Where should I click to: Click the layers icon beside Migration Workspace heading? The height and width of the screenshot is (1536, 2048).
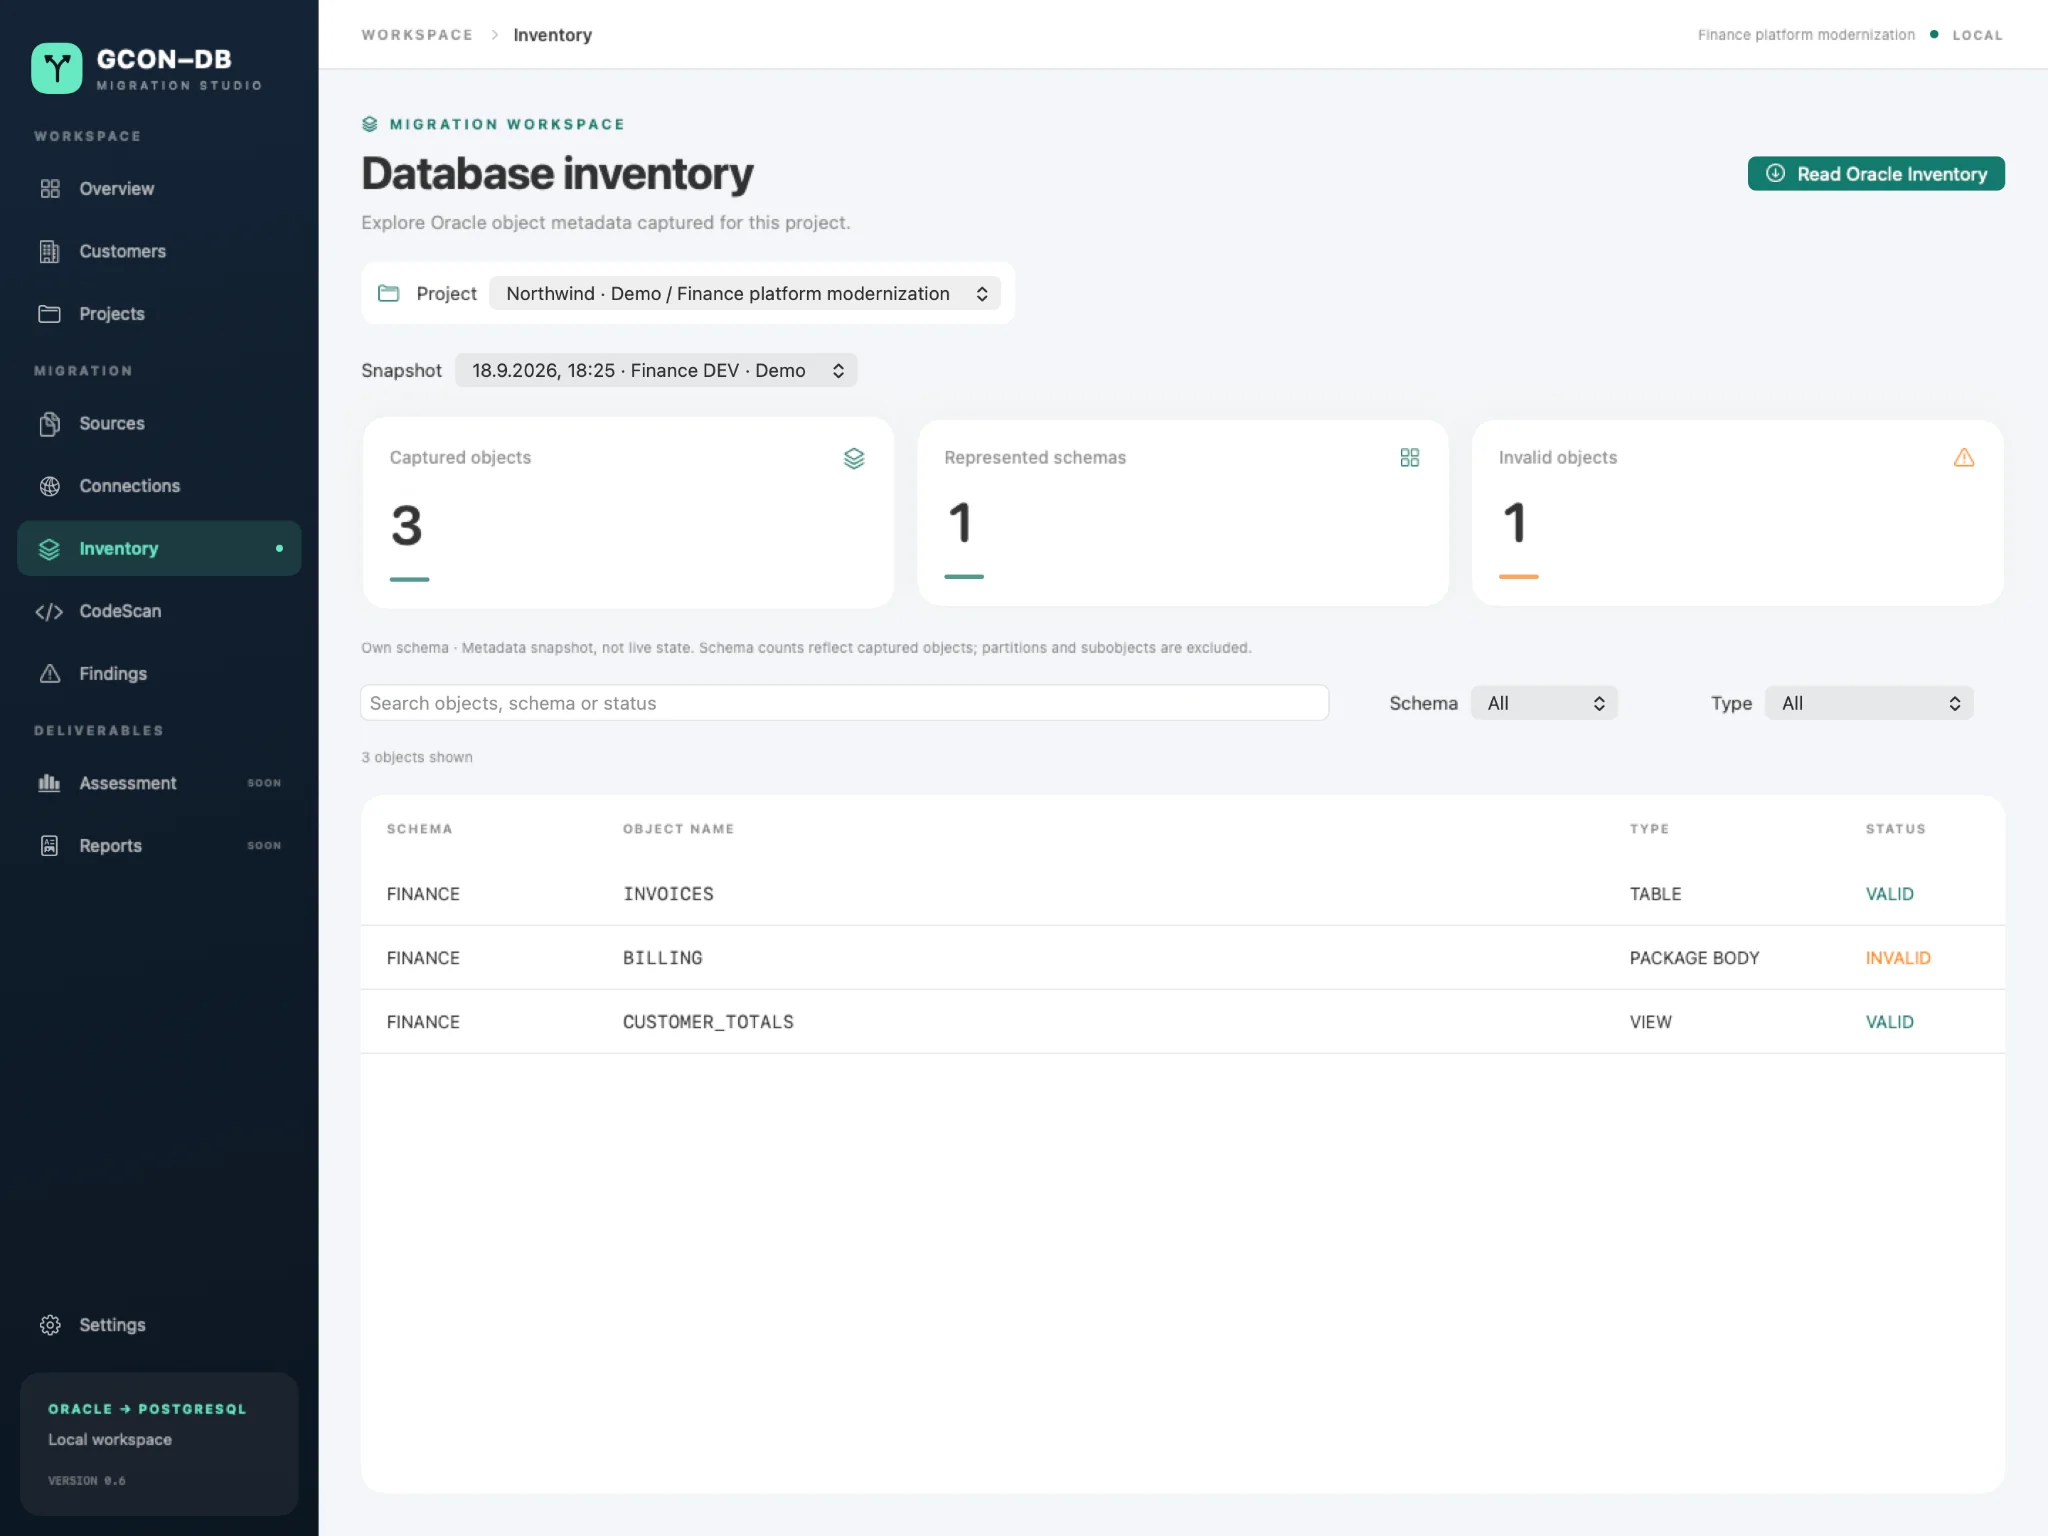tap(370, 124)
